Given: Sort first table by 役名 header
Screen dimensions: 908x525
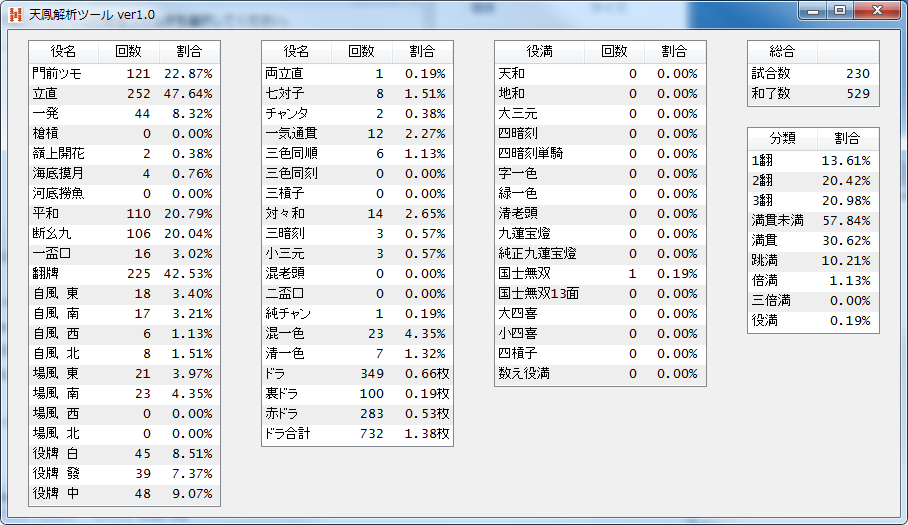Looking at the screenshot, I should (x=64, y=52).
